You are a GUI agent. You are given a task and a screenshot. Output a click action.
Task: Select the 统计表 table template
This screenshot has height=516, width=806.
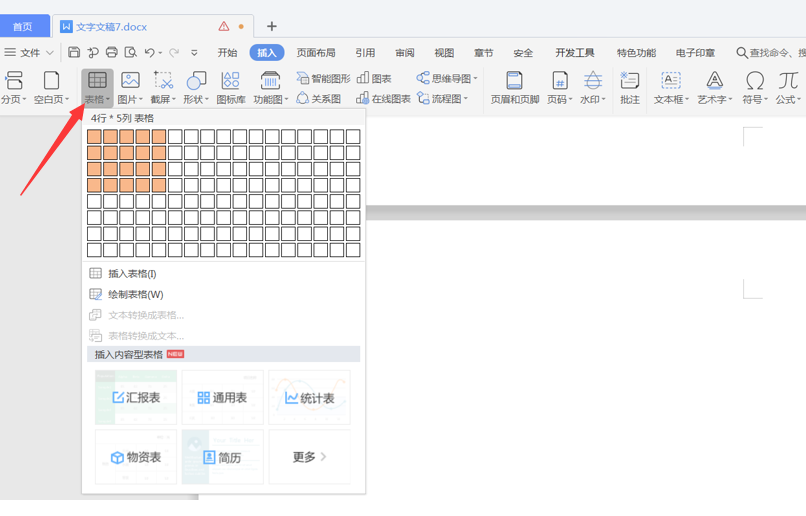pyautogui.click(x=309, y=397)
